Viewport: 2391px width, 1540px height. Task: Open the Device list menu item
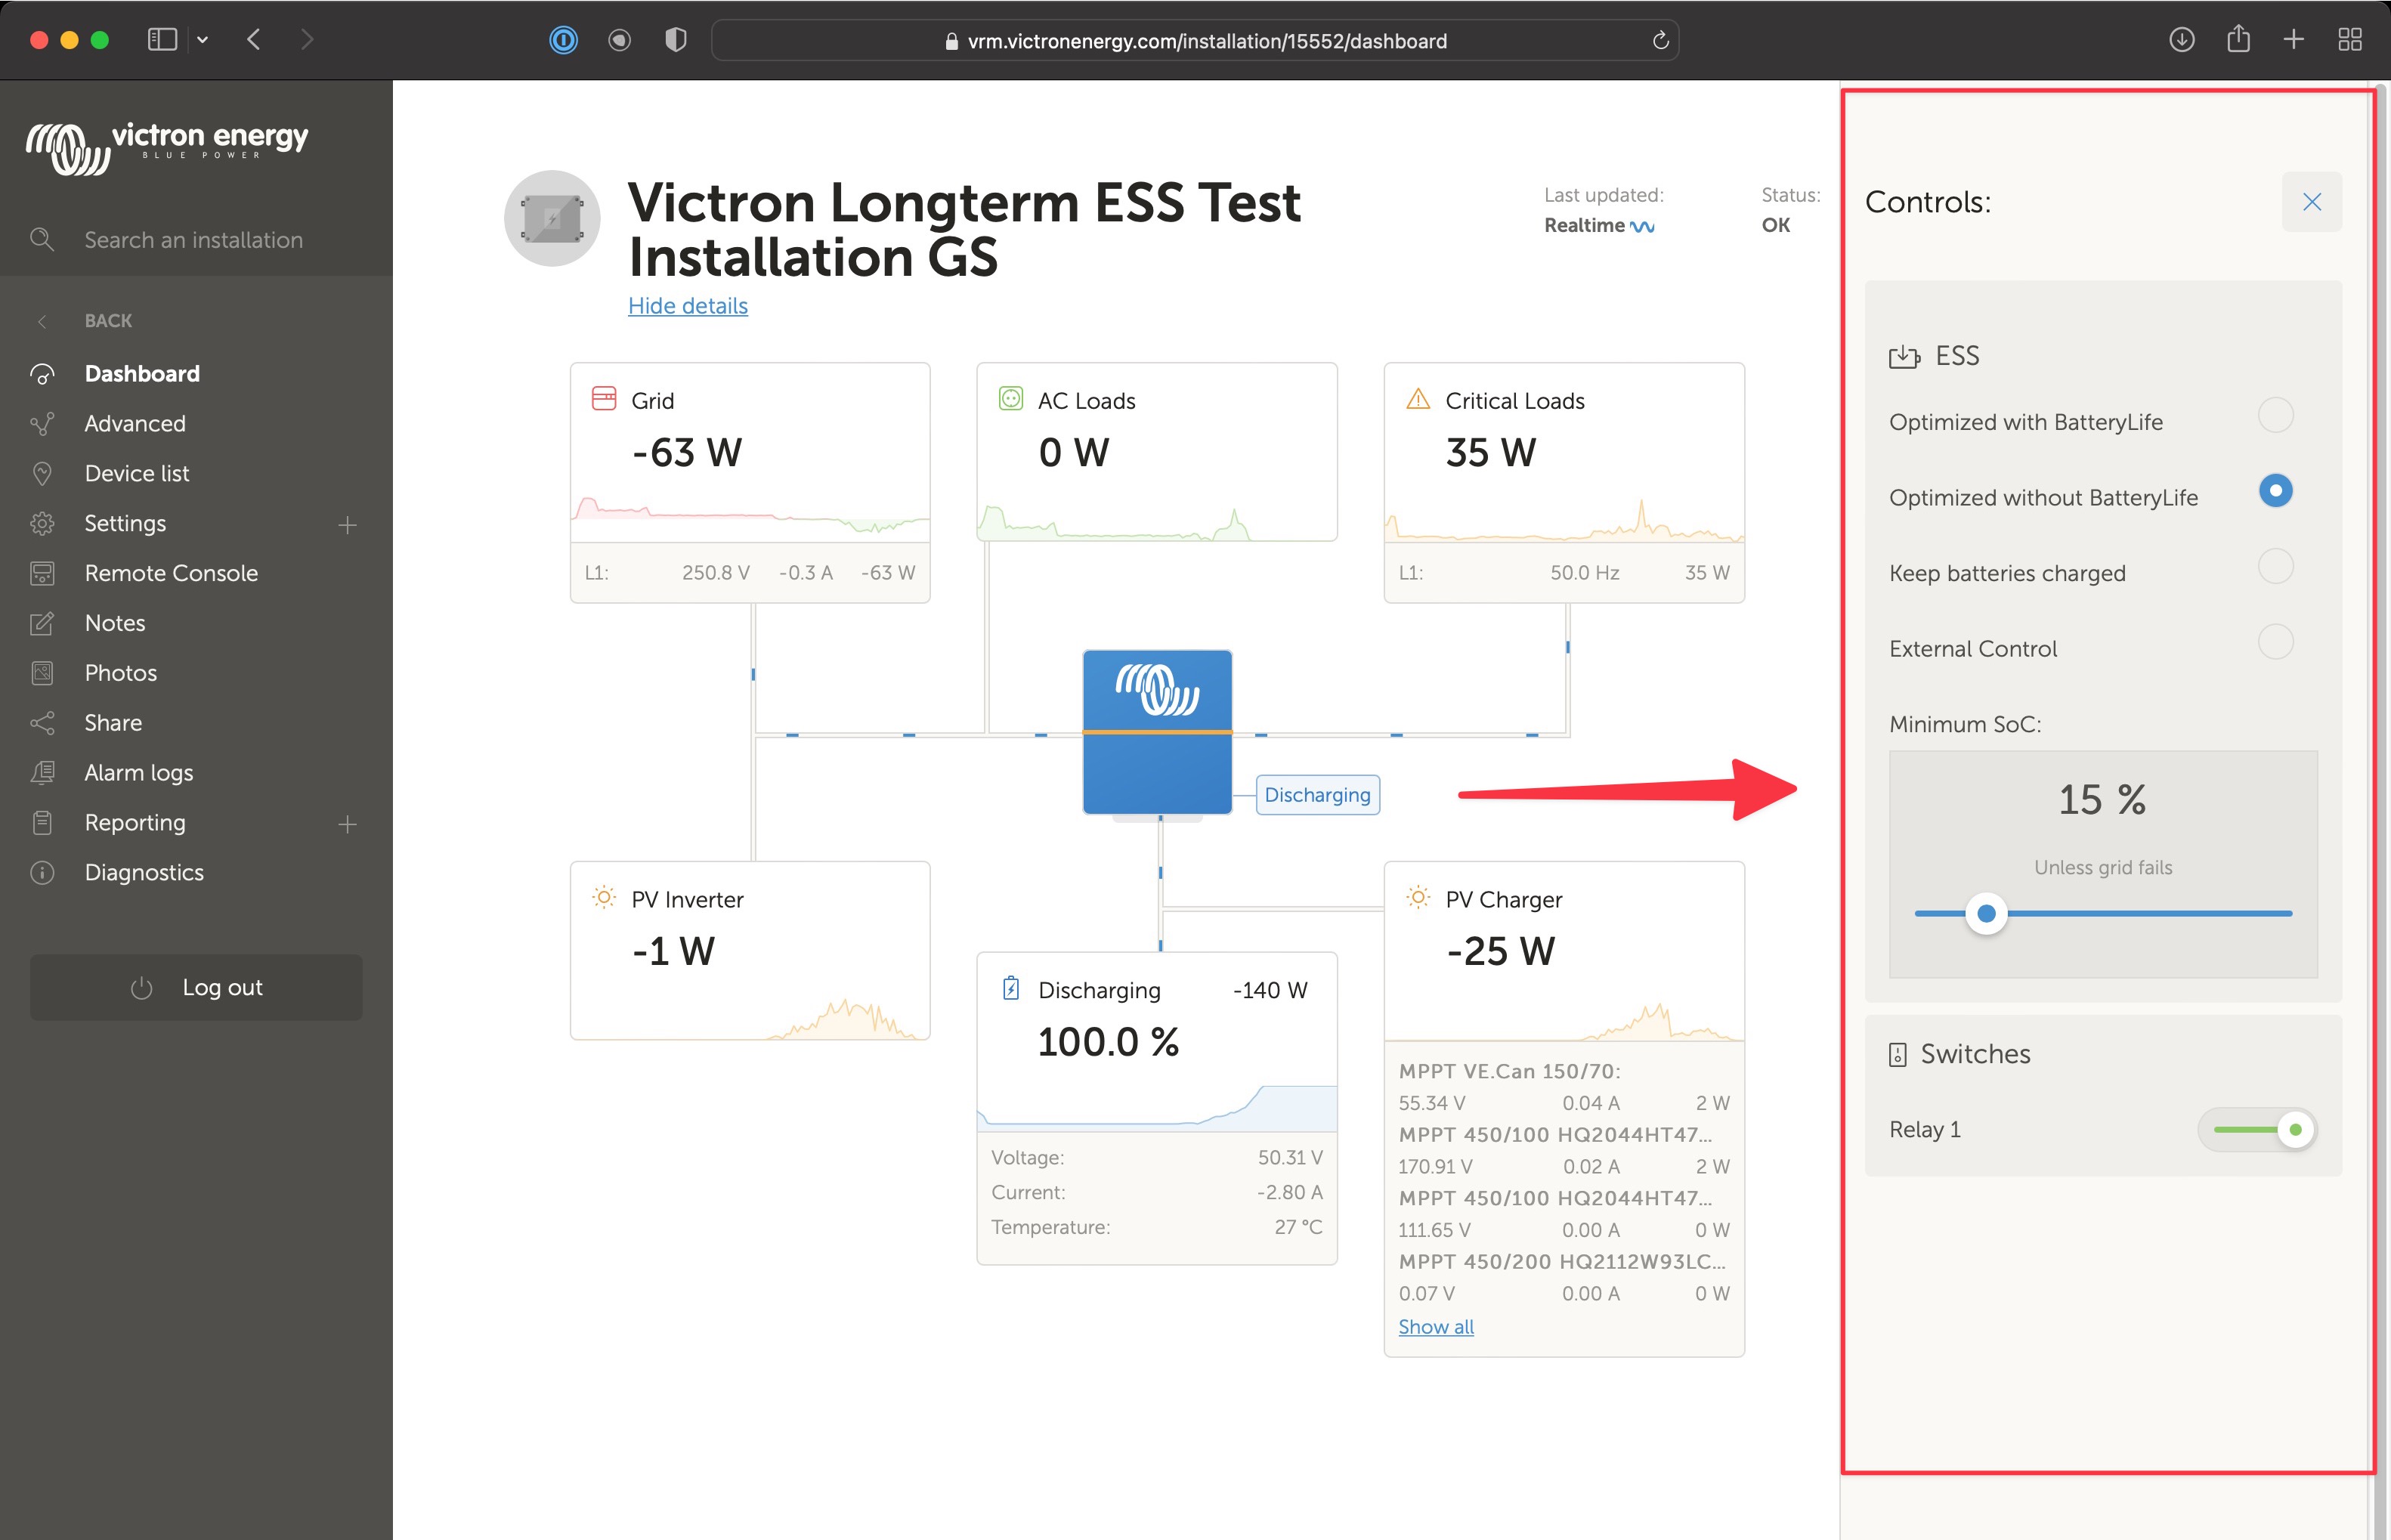click(x=137, y=473)
